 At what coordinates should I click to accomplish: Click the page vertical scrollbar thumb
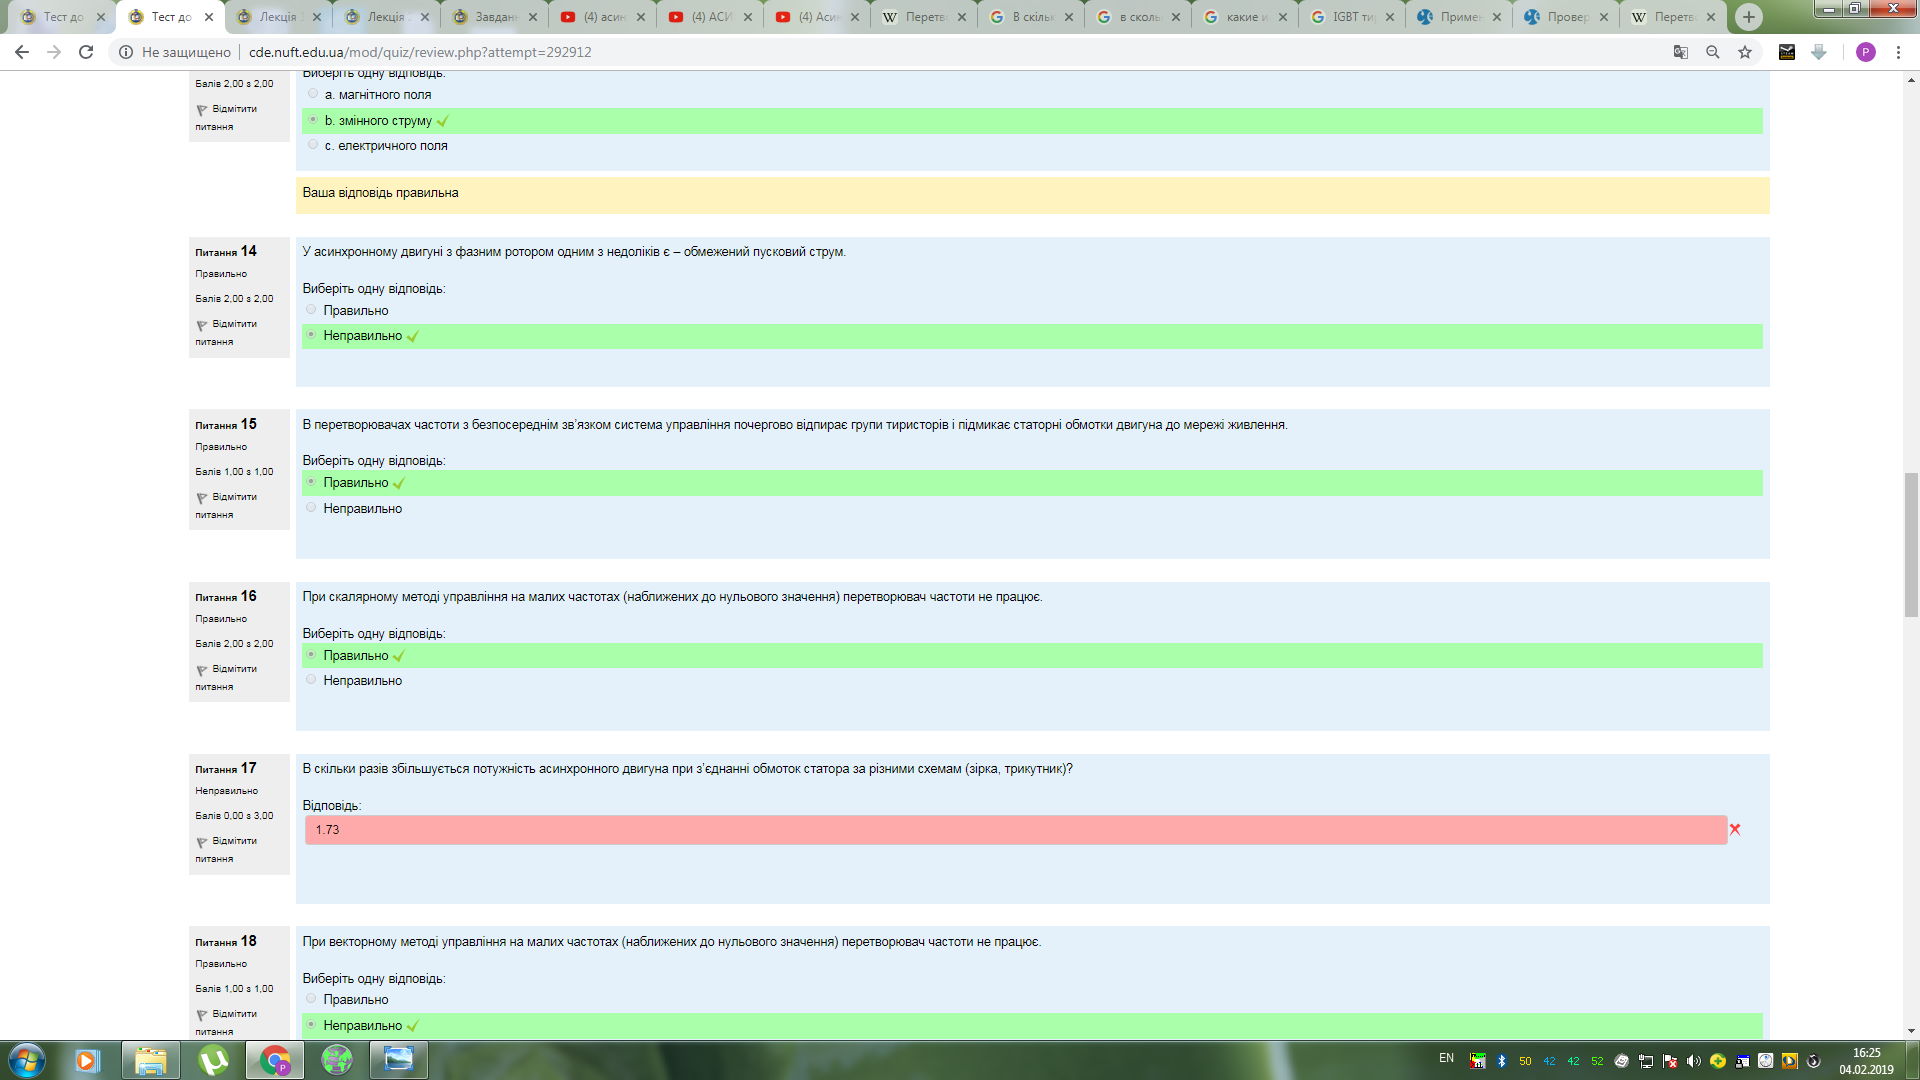[x=1911, y=545]
